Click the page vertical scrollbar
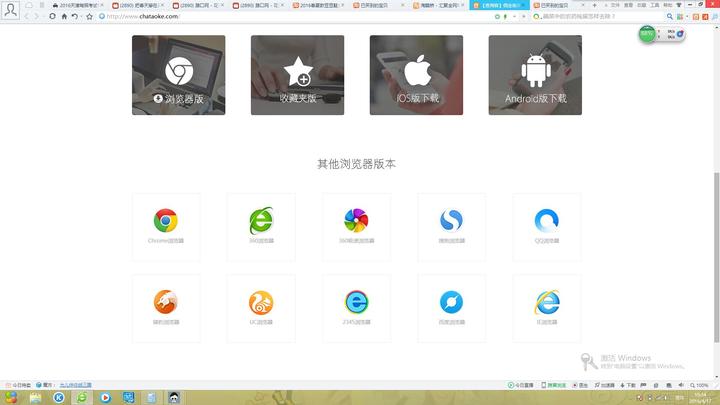Screen dimensions: 720x405 click(716, 257)
